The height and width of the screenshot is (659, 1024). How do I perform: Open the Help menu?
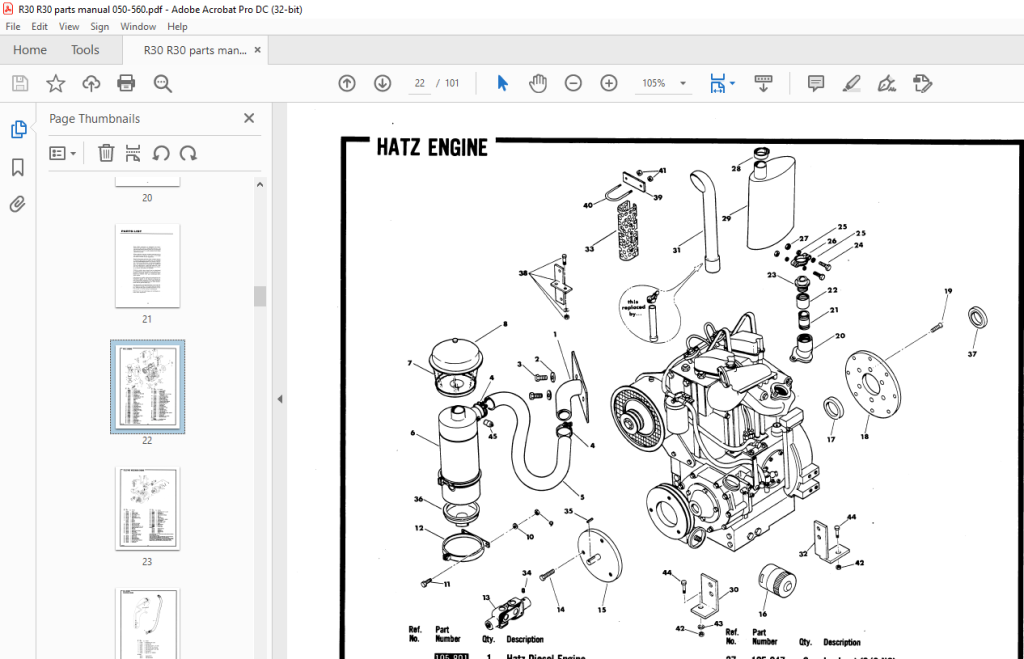177,27
